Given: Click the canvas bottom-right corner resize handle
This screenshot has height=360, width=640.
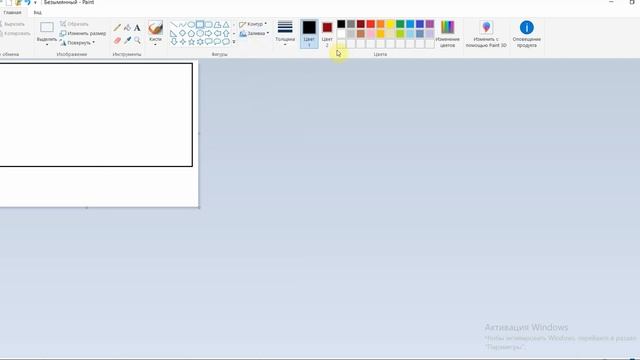Looking at the screenshot, I should tap(199, 207).
